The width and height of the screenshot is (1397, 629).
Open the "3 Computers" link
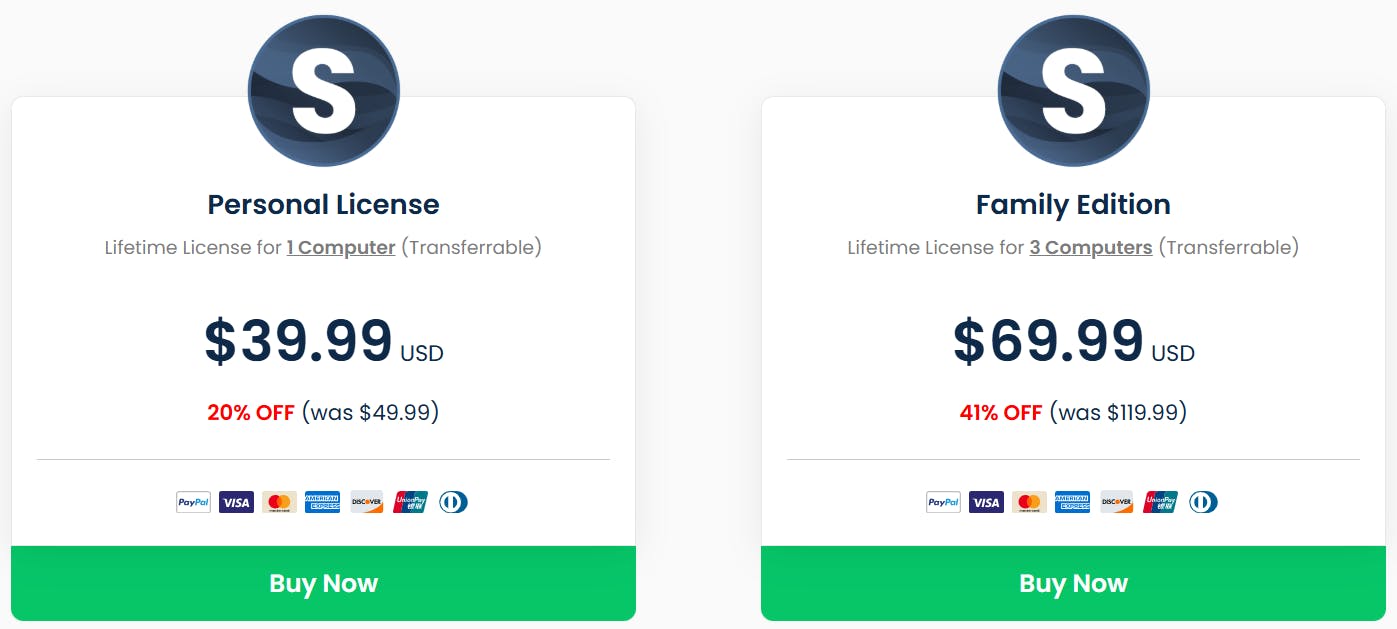(x=1091, y=247)
